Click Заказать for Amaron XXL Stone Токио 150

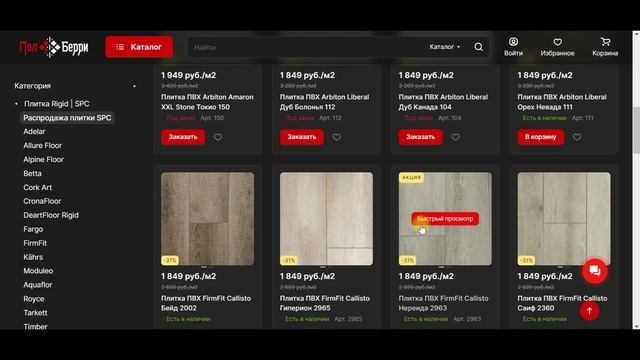[x=183, y=137]
